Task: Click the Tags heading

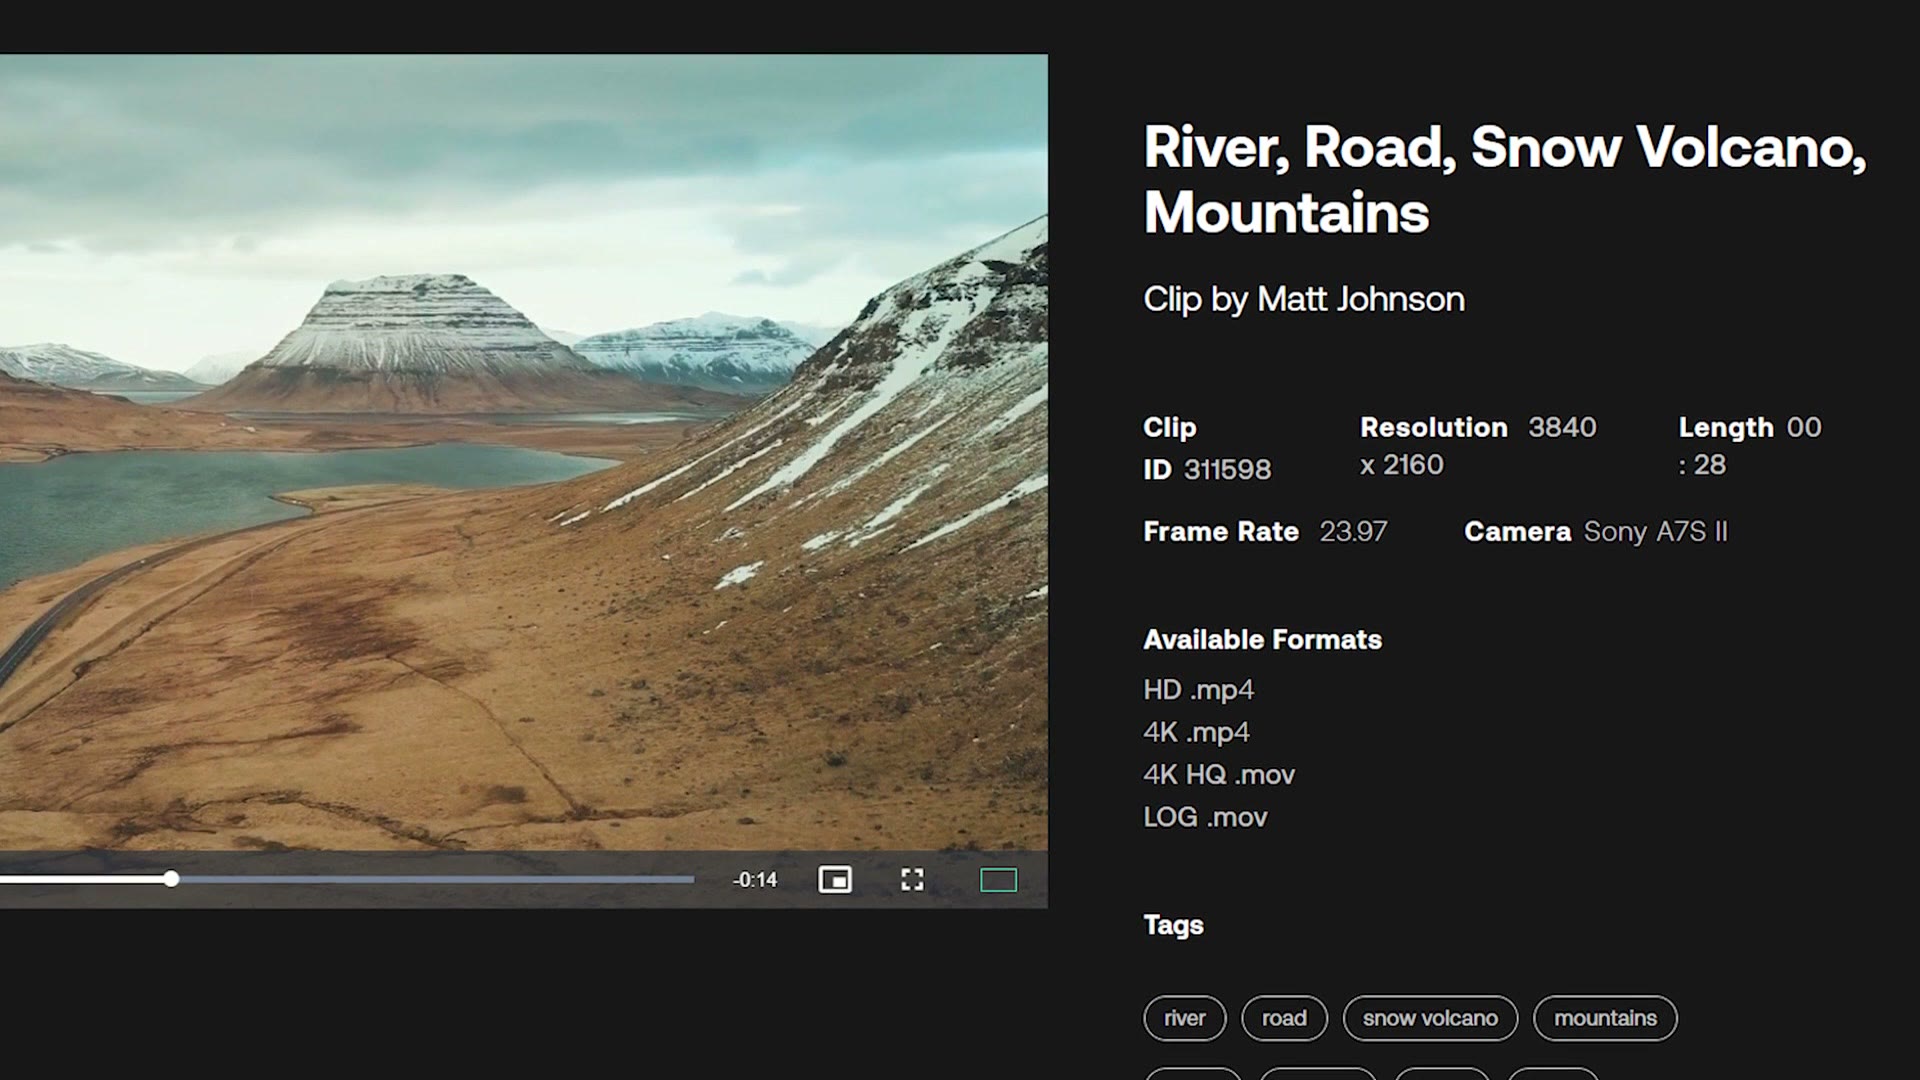Action: pos(1173,925)
